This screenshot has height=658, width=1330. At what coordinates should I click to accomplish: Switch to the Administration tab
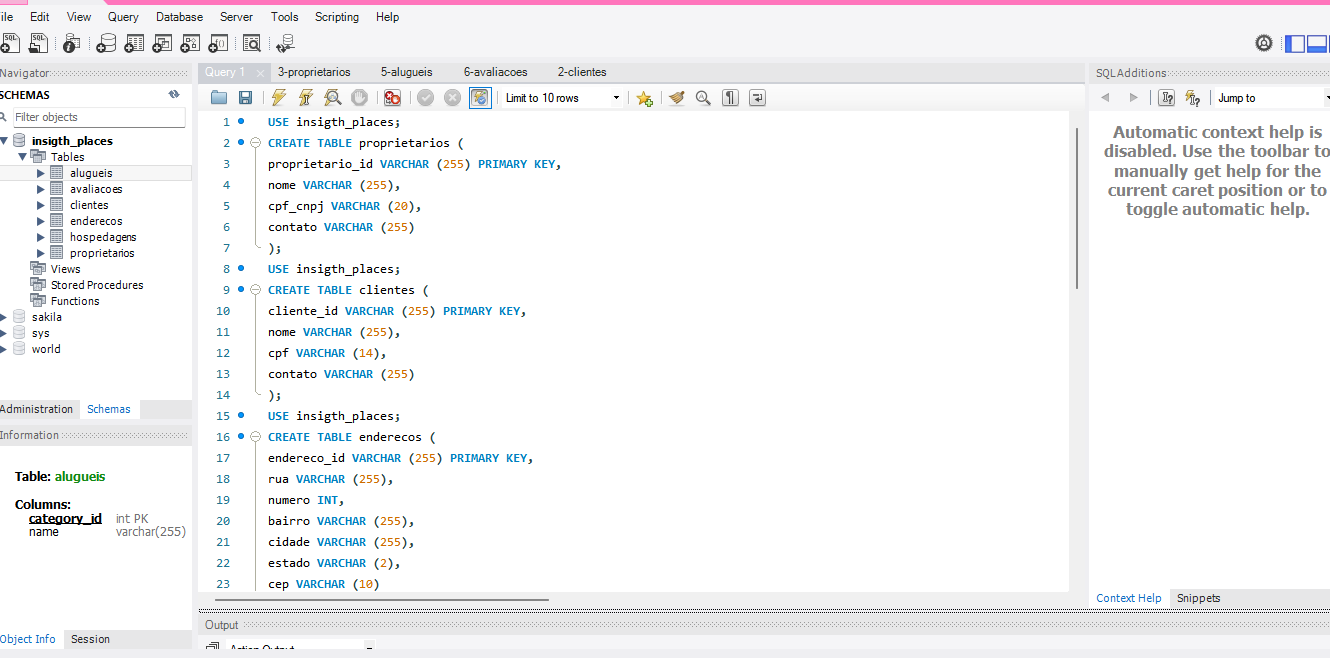pos(37,409)
